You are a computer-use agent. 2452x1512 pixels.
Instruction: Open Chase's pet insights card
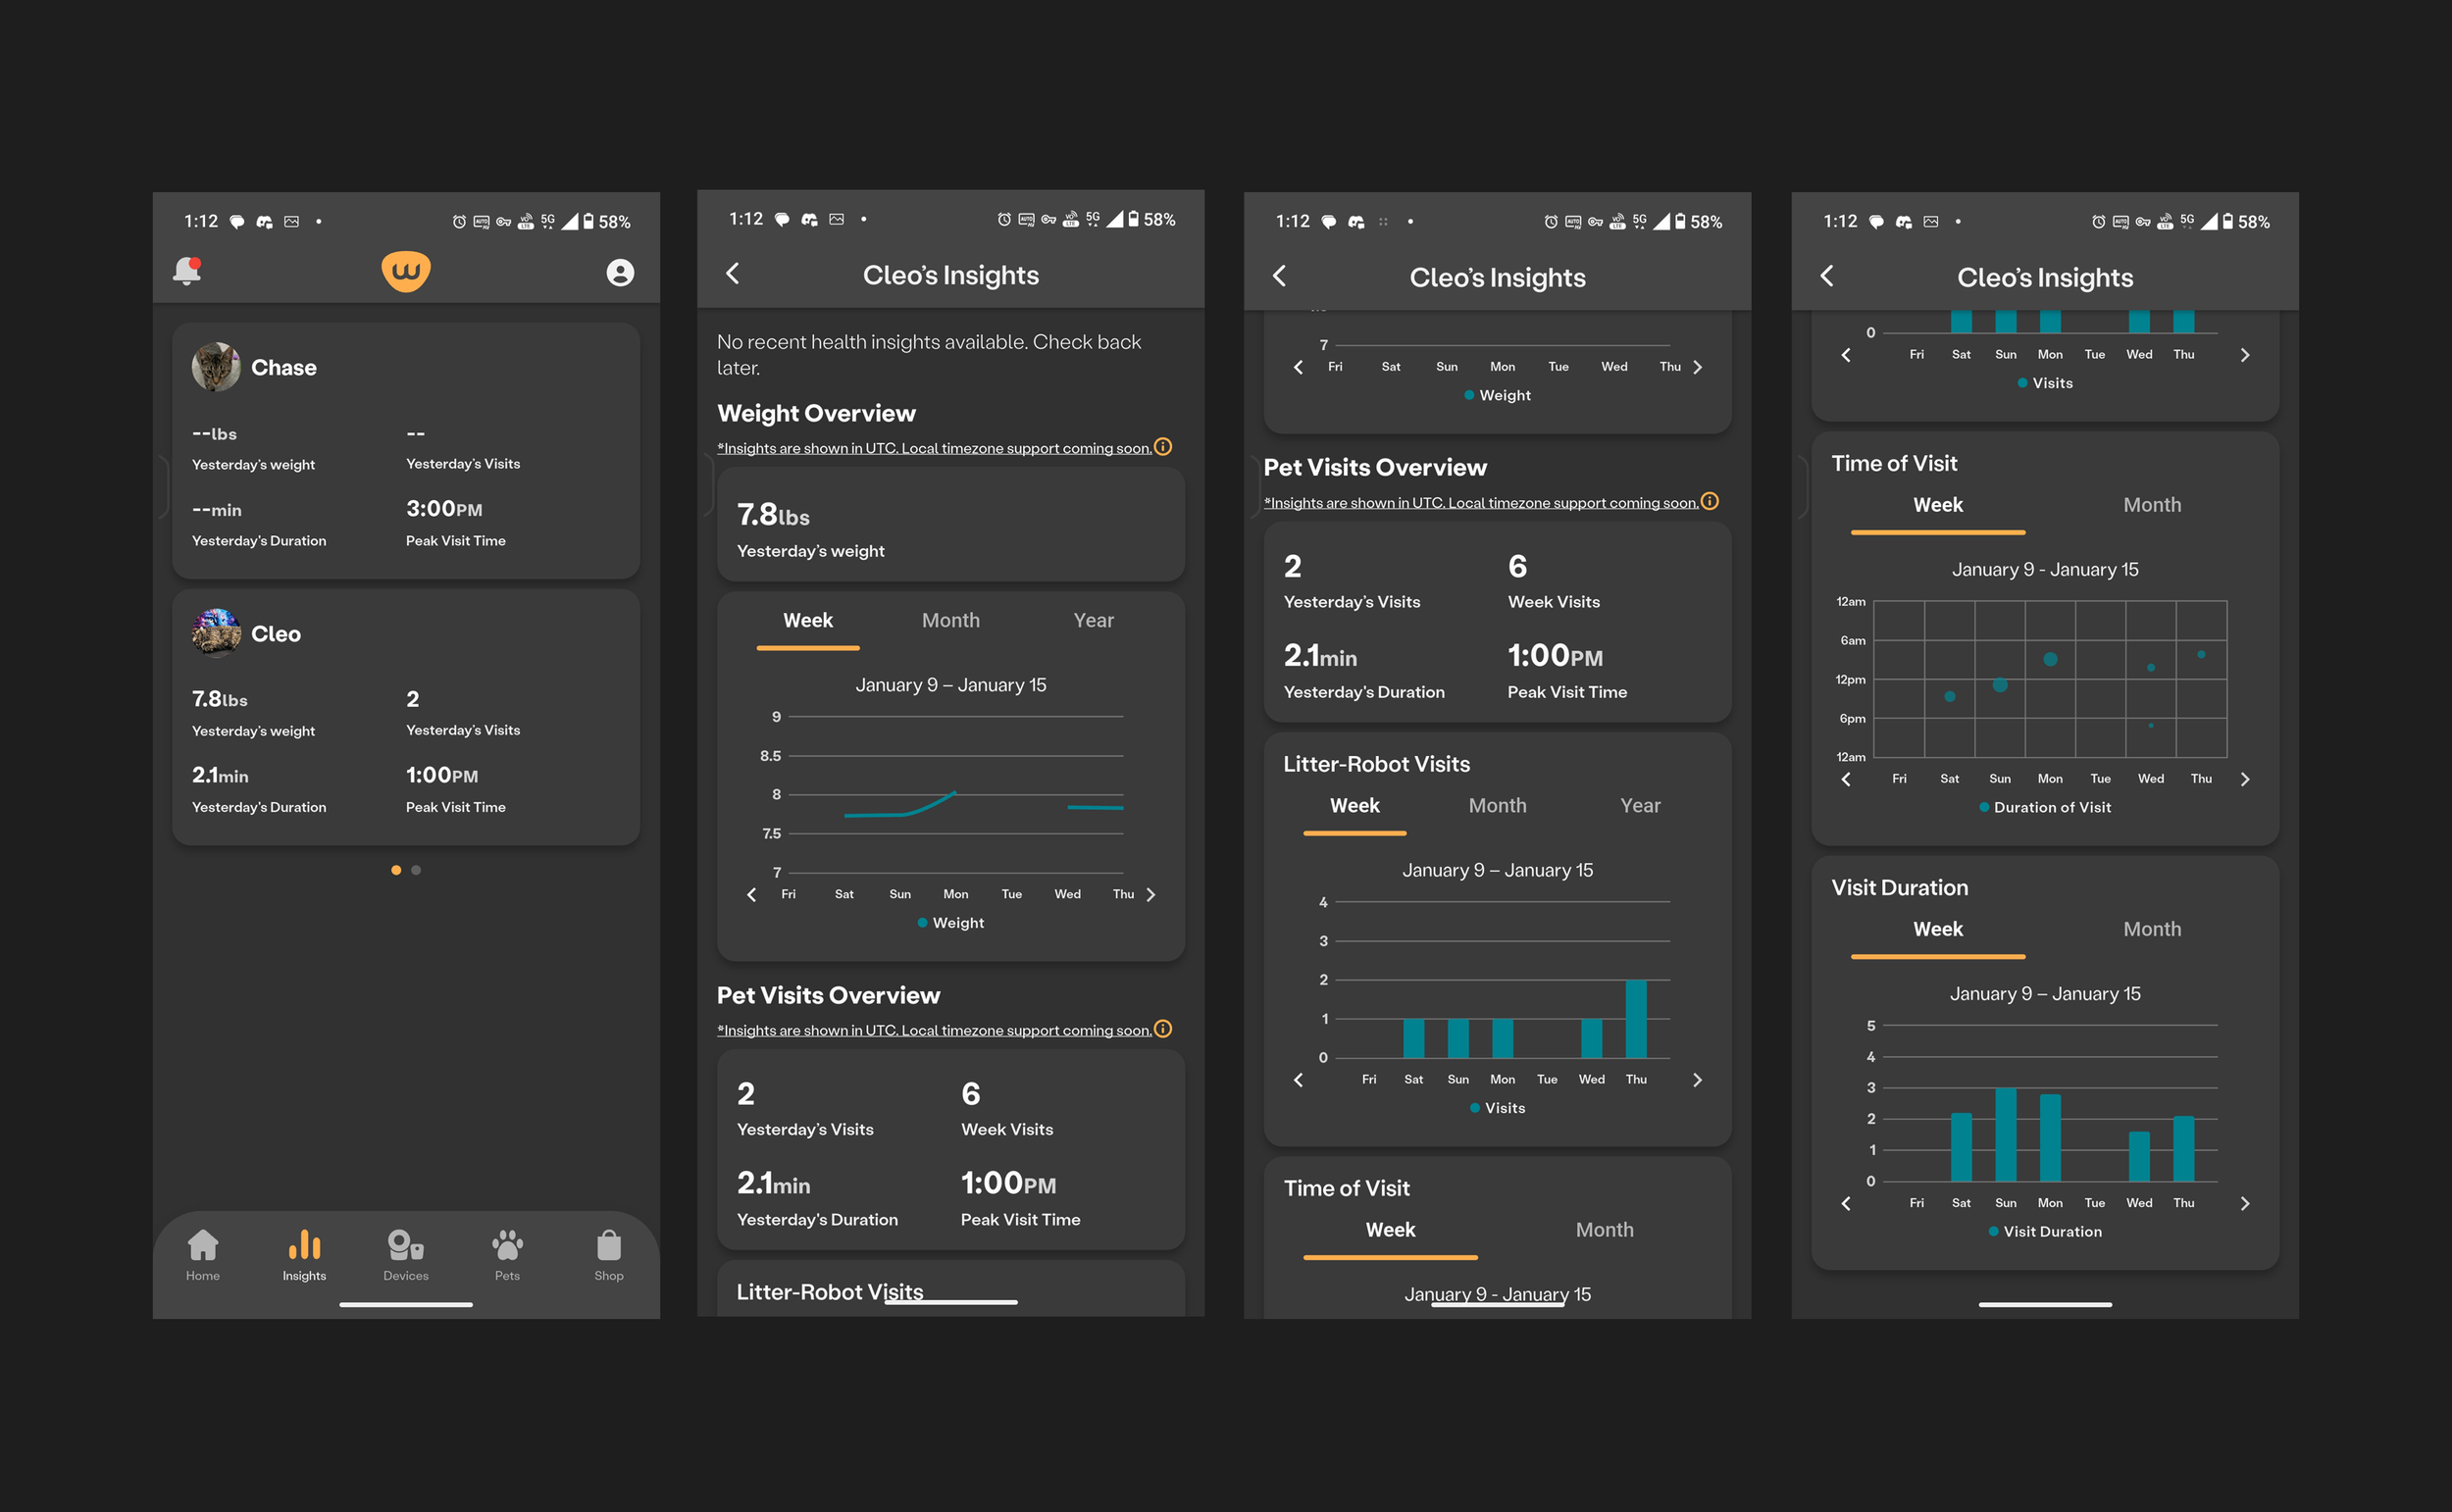click(405, 450)
